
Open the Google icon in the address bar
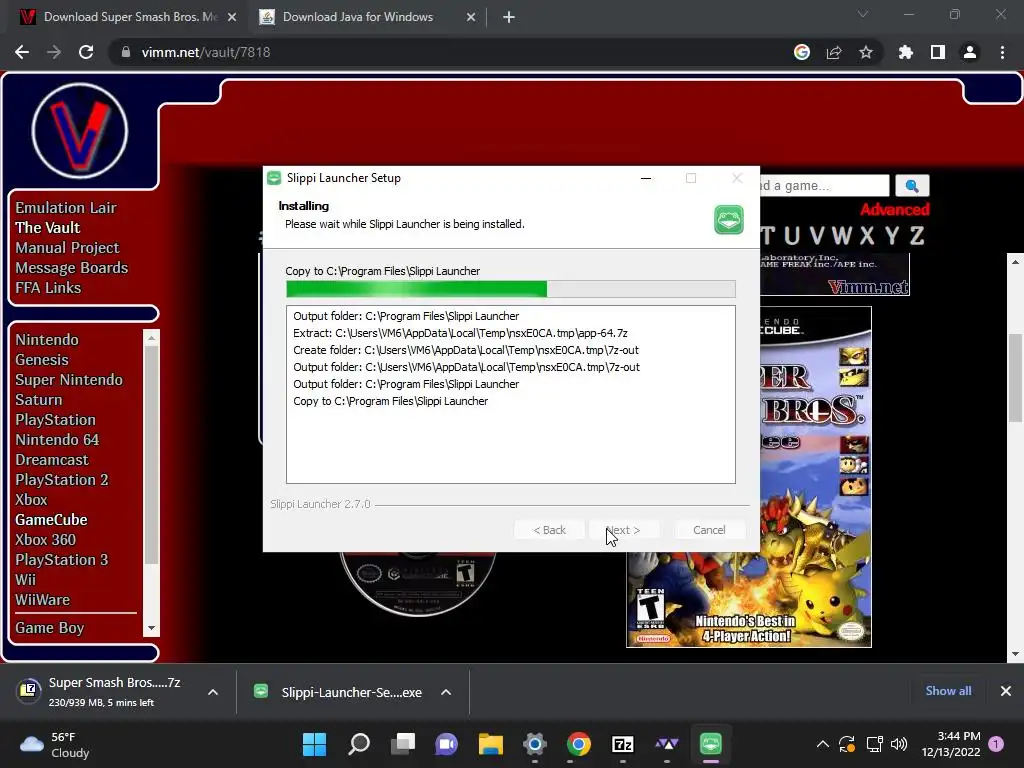[802, 52]
